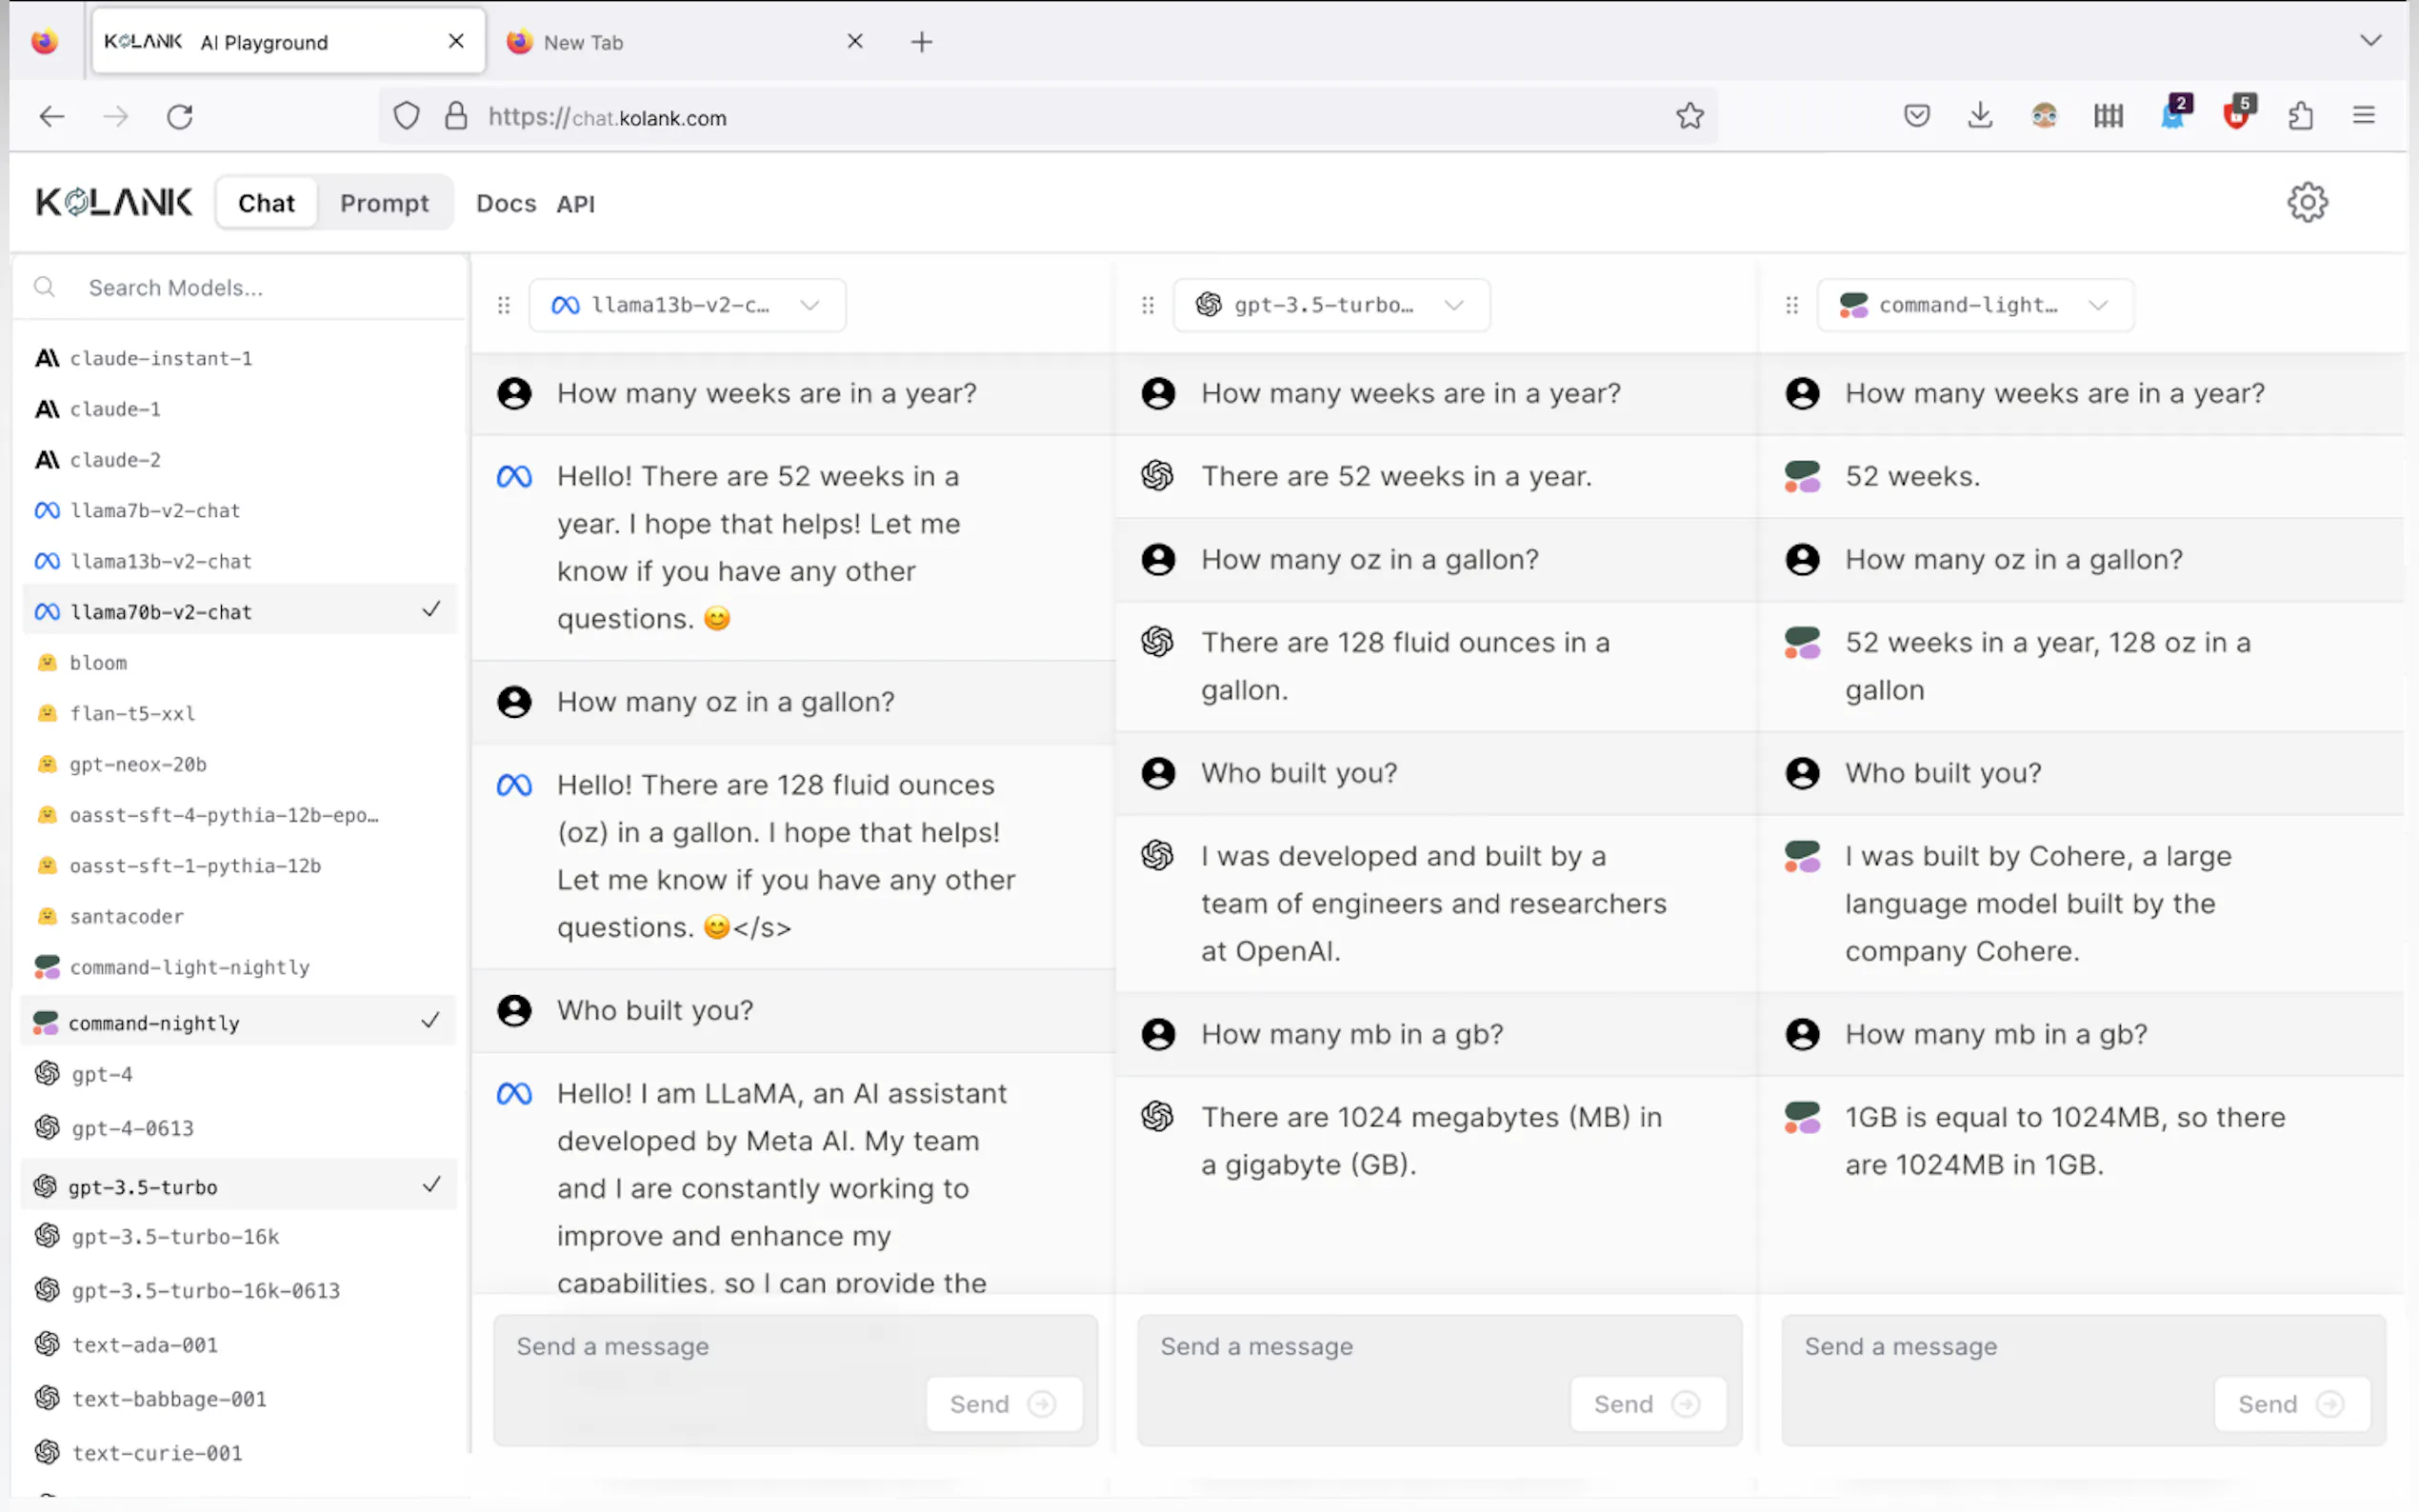Bookmark page with star icon
This screenshot has height=1512, width=2419.
(x=1689, y=116)
